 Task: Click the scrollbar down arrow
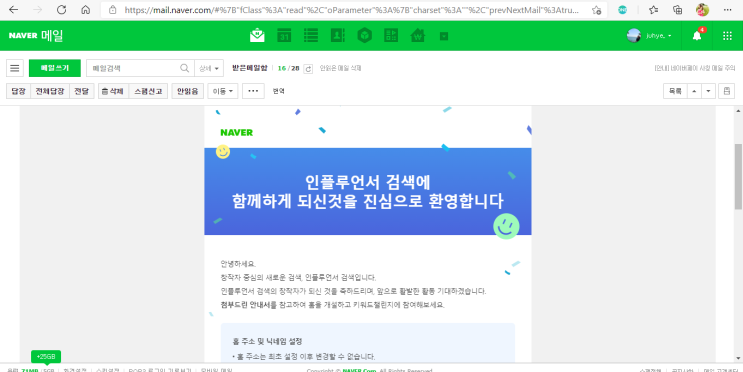[738, 358]
